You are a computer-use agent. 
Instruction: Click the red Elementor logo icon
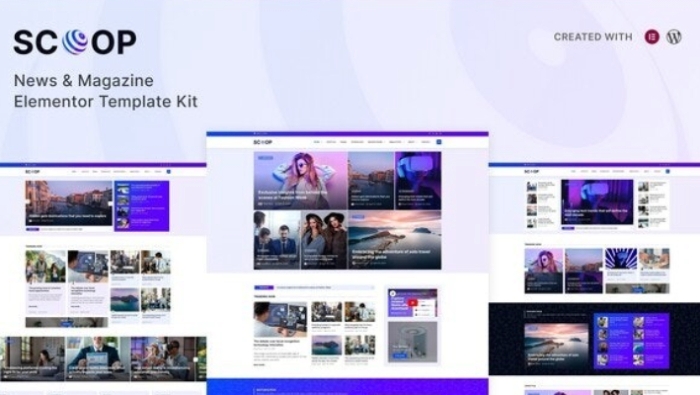click(652, 37)
